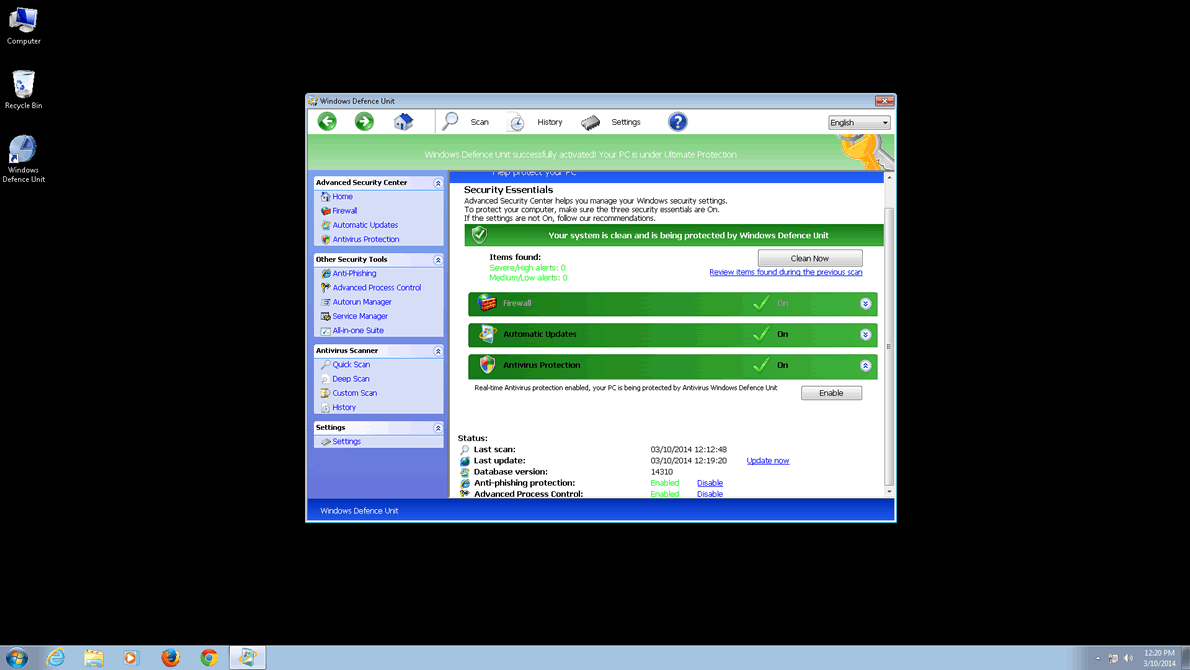Disable Anti-phishing protection
This screenshot has height=670, width=1190.
[x=709, y=483]
